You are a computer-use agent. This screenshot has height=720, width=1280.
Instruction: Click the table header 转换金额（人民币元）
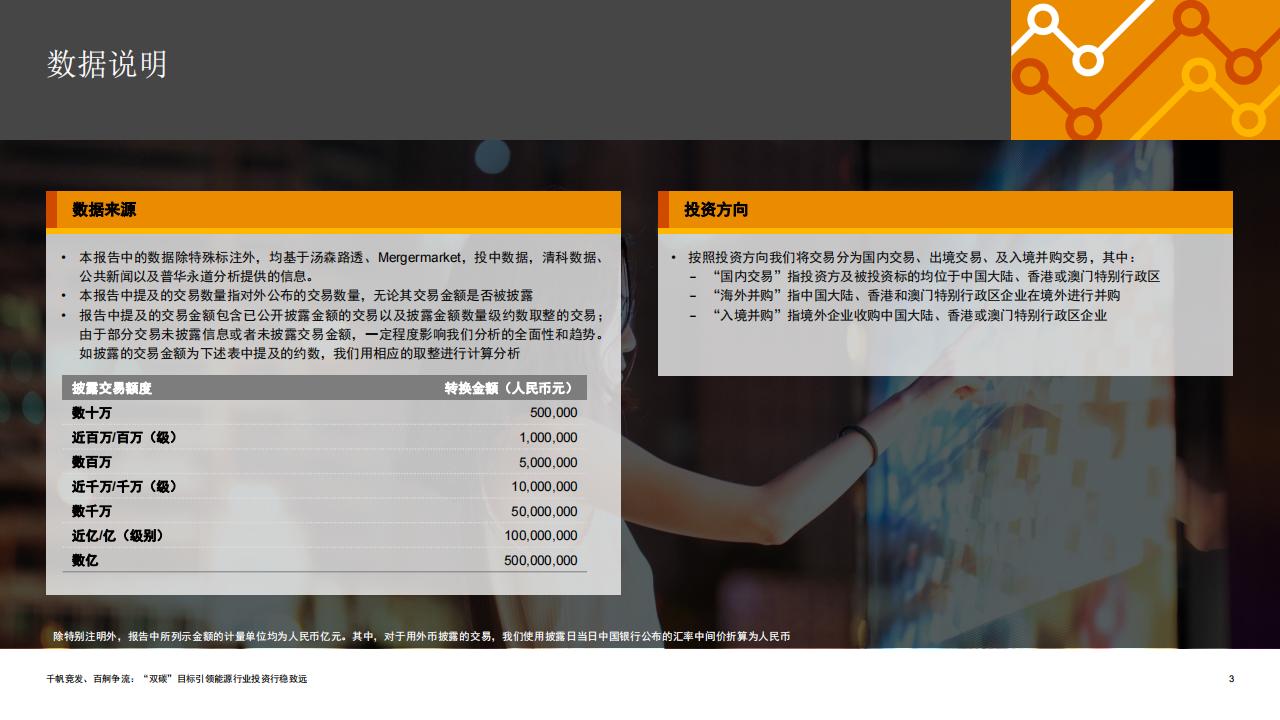click(x=511, y=388)
